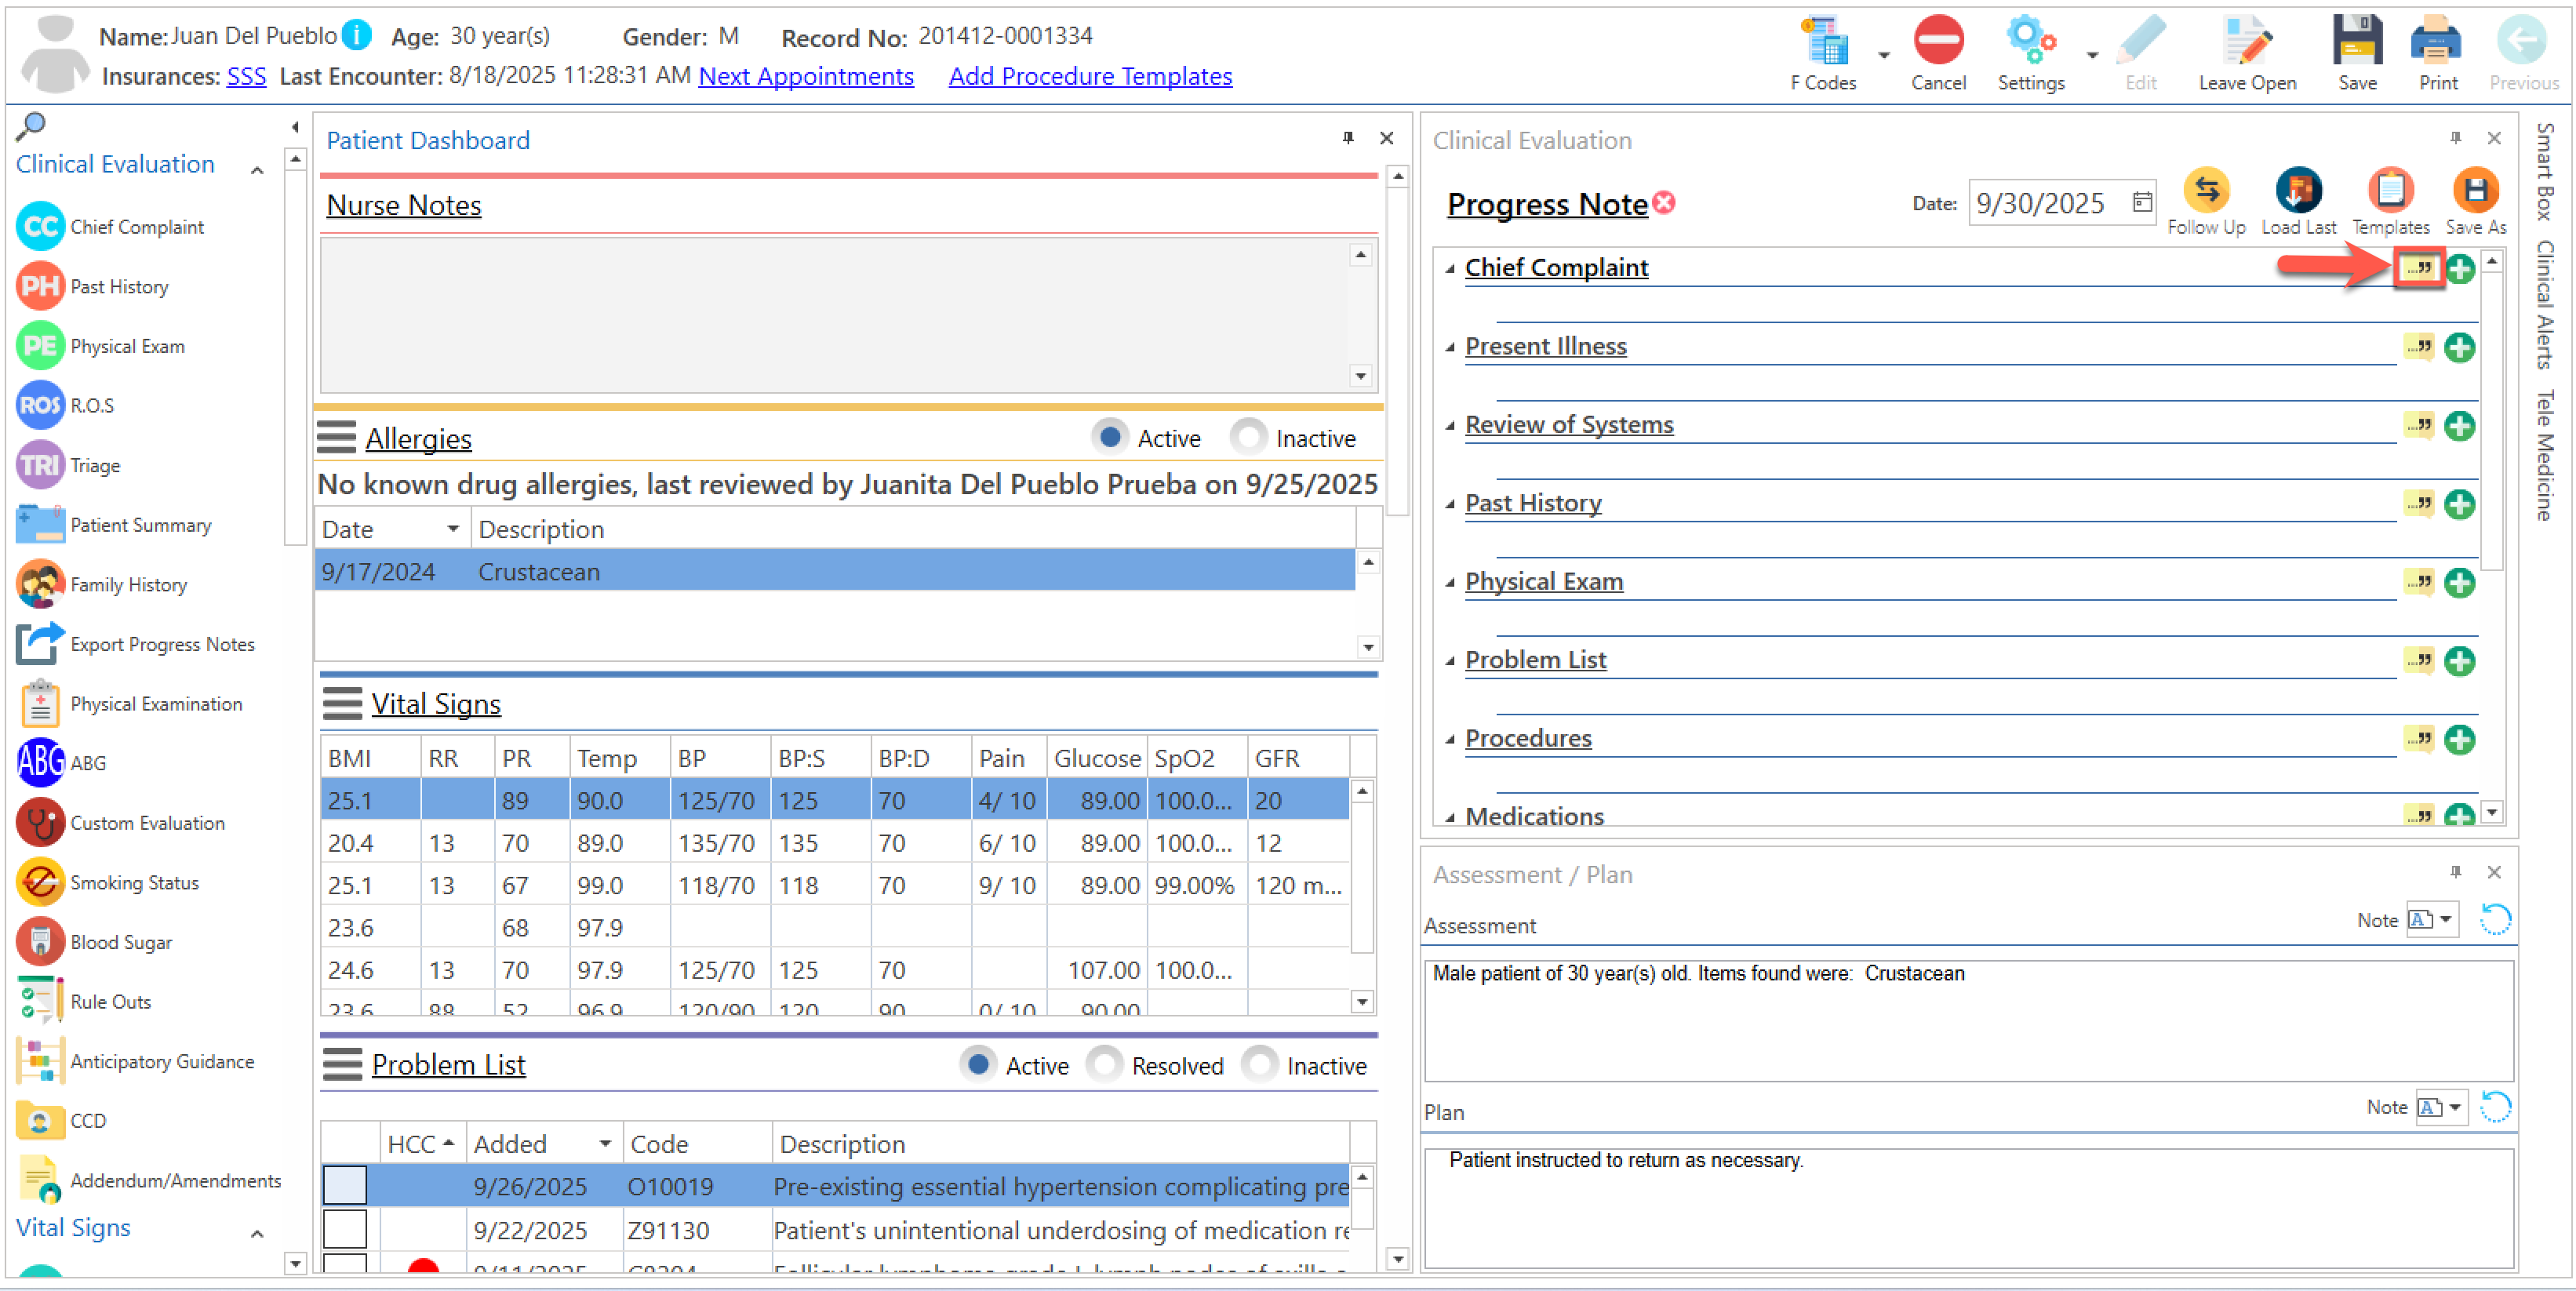Open the Smart Box side tab
This screenshot has width=2576, height=1291.
point(2545,172)
